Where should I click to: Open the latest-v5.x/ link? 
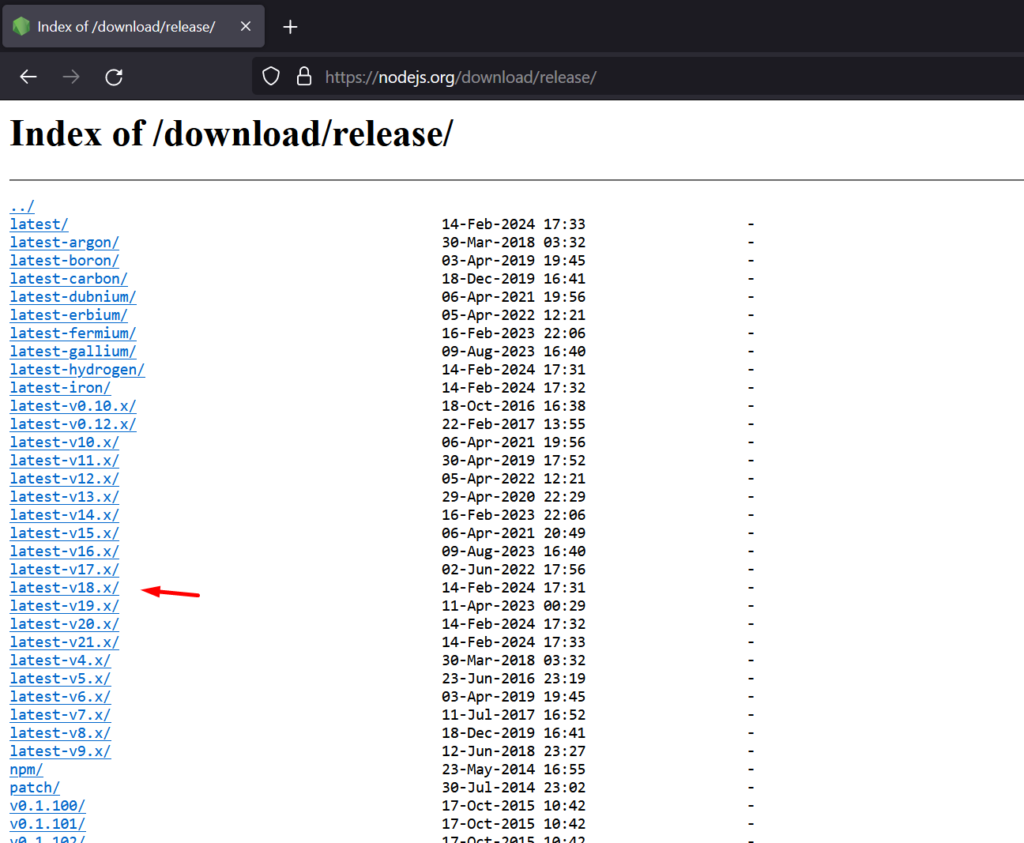(x=60, y=679)
